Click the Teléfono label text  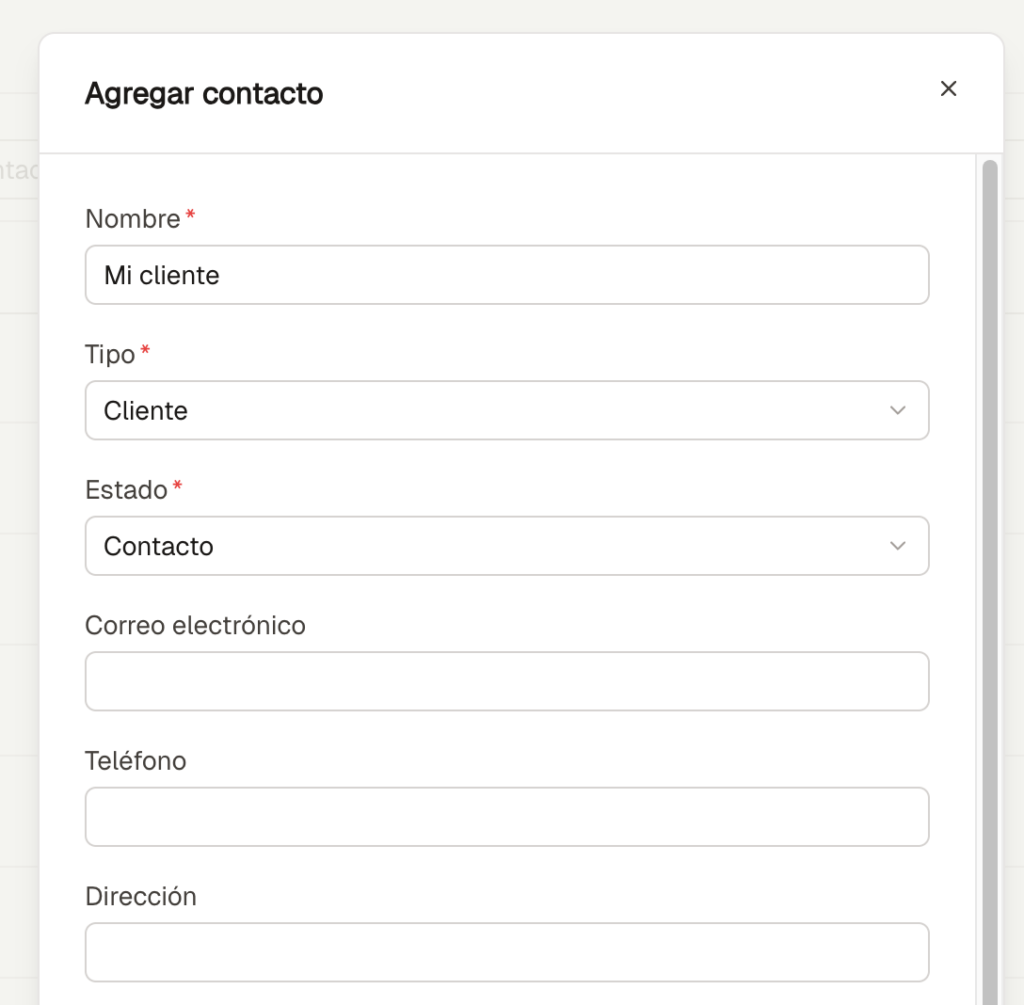[135, 761]
